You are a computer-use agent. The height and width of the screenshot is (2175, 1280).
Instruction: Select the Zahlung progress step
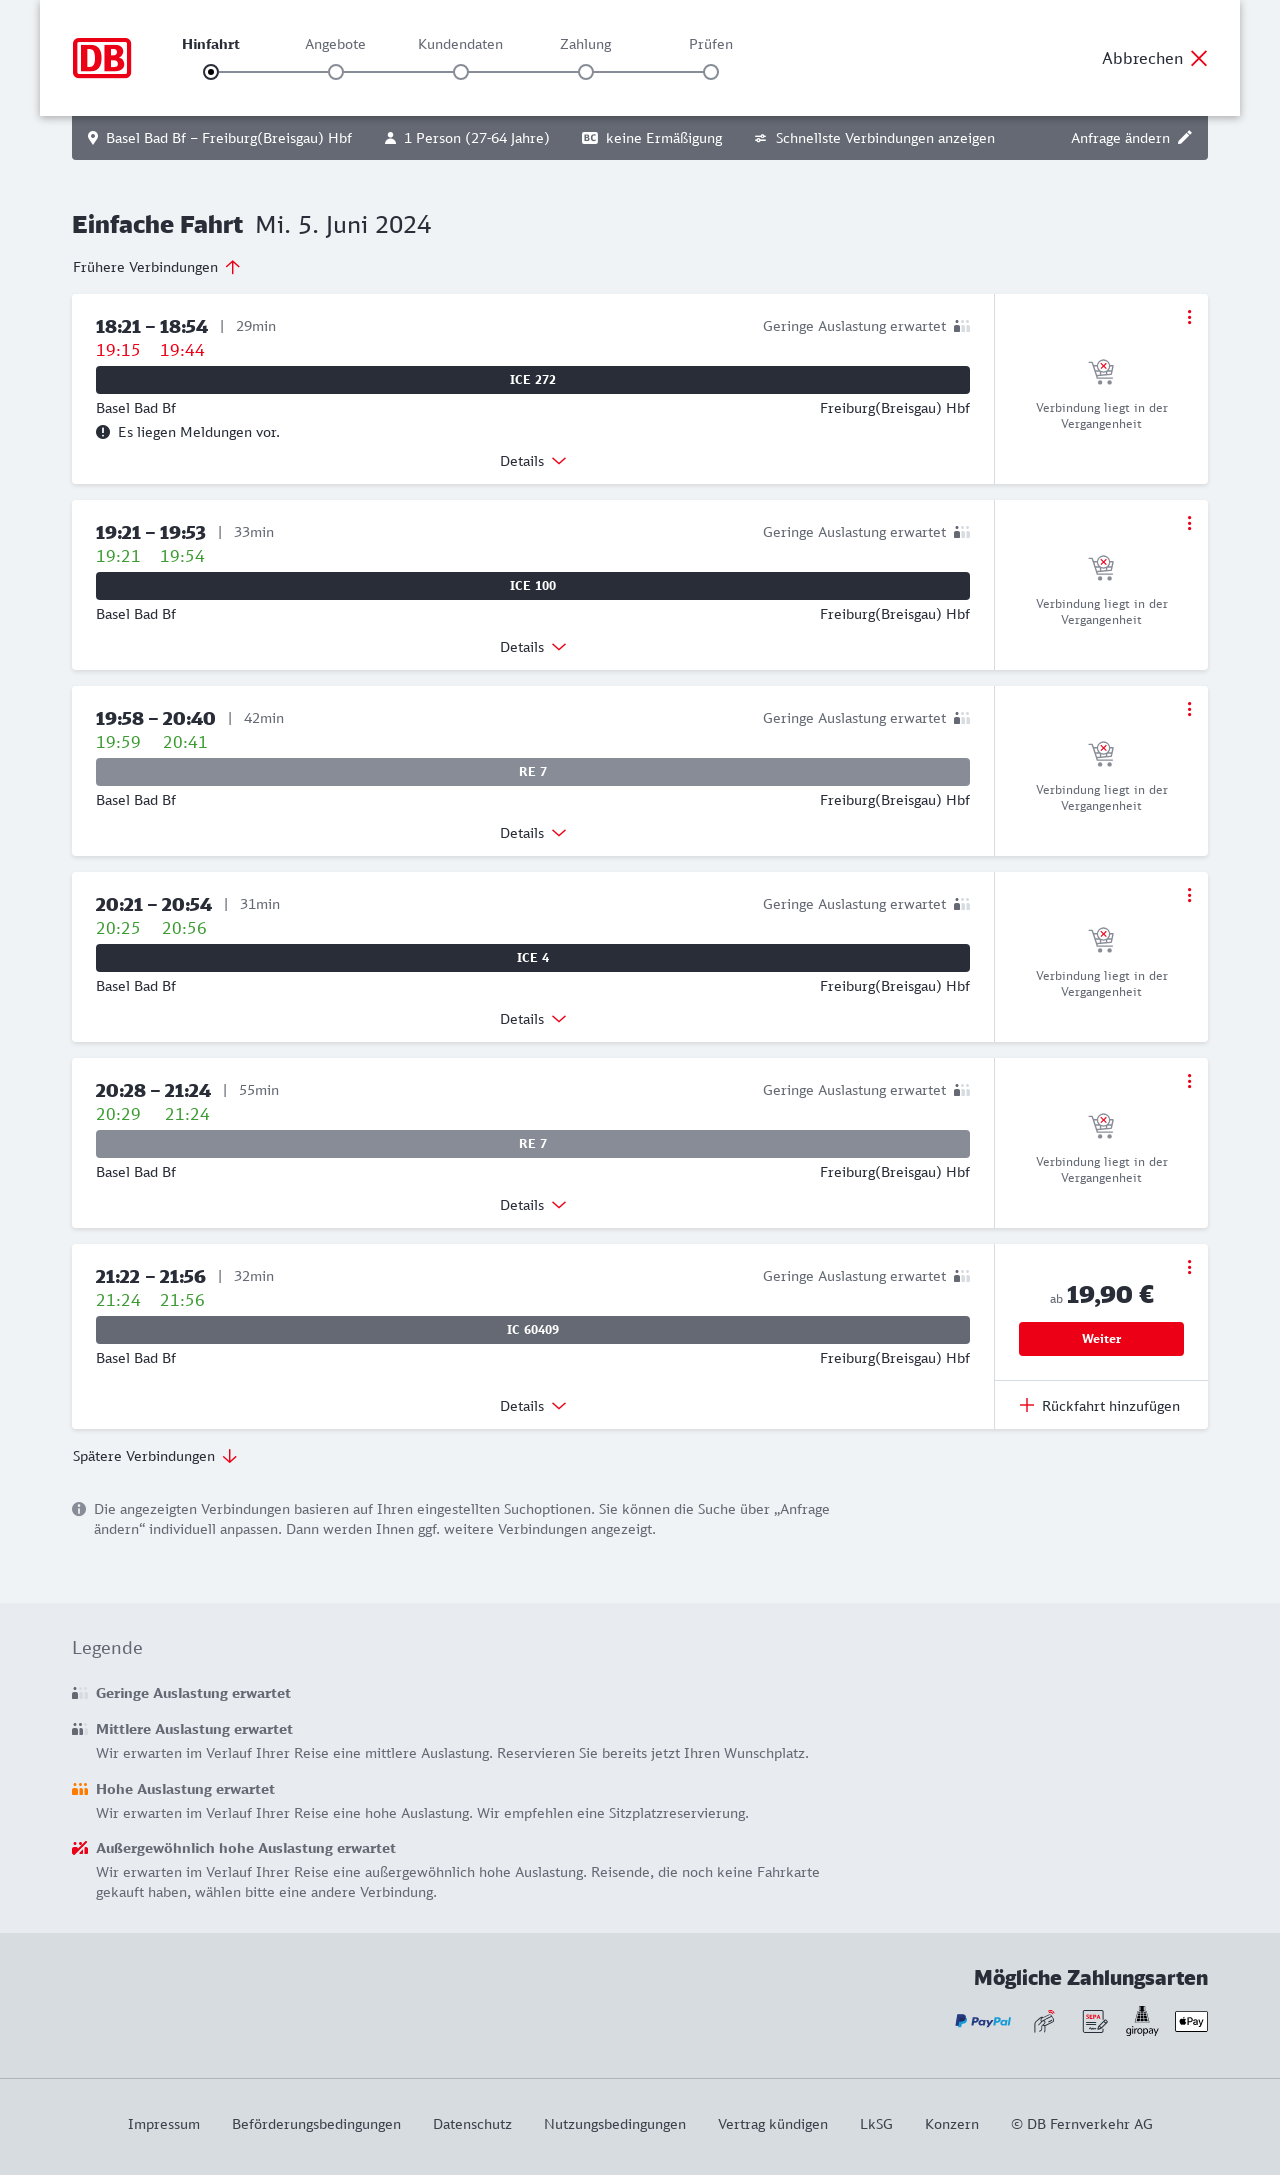(x=586, y=72)
